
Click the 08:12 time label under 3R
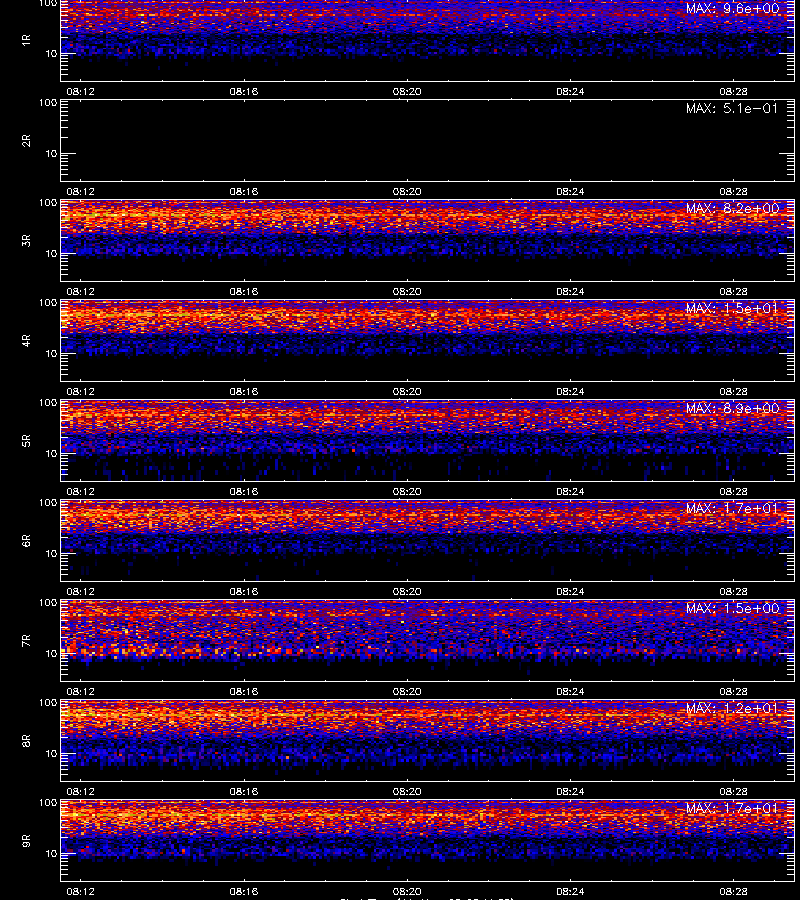click(x=80, y=292)
